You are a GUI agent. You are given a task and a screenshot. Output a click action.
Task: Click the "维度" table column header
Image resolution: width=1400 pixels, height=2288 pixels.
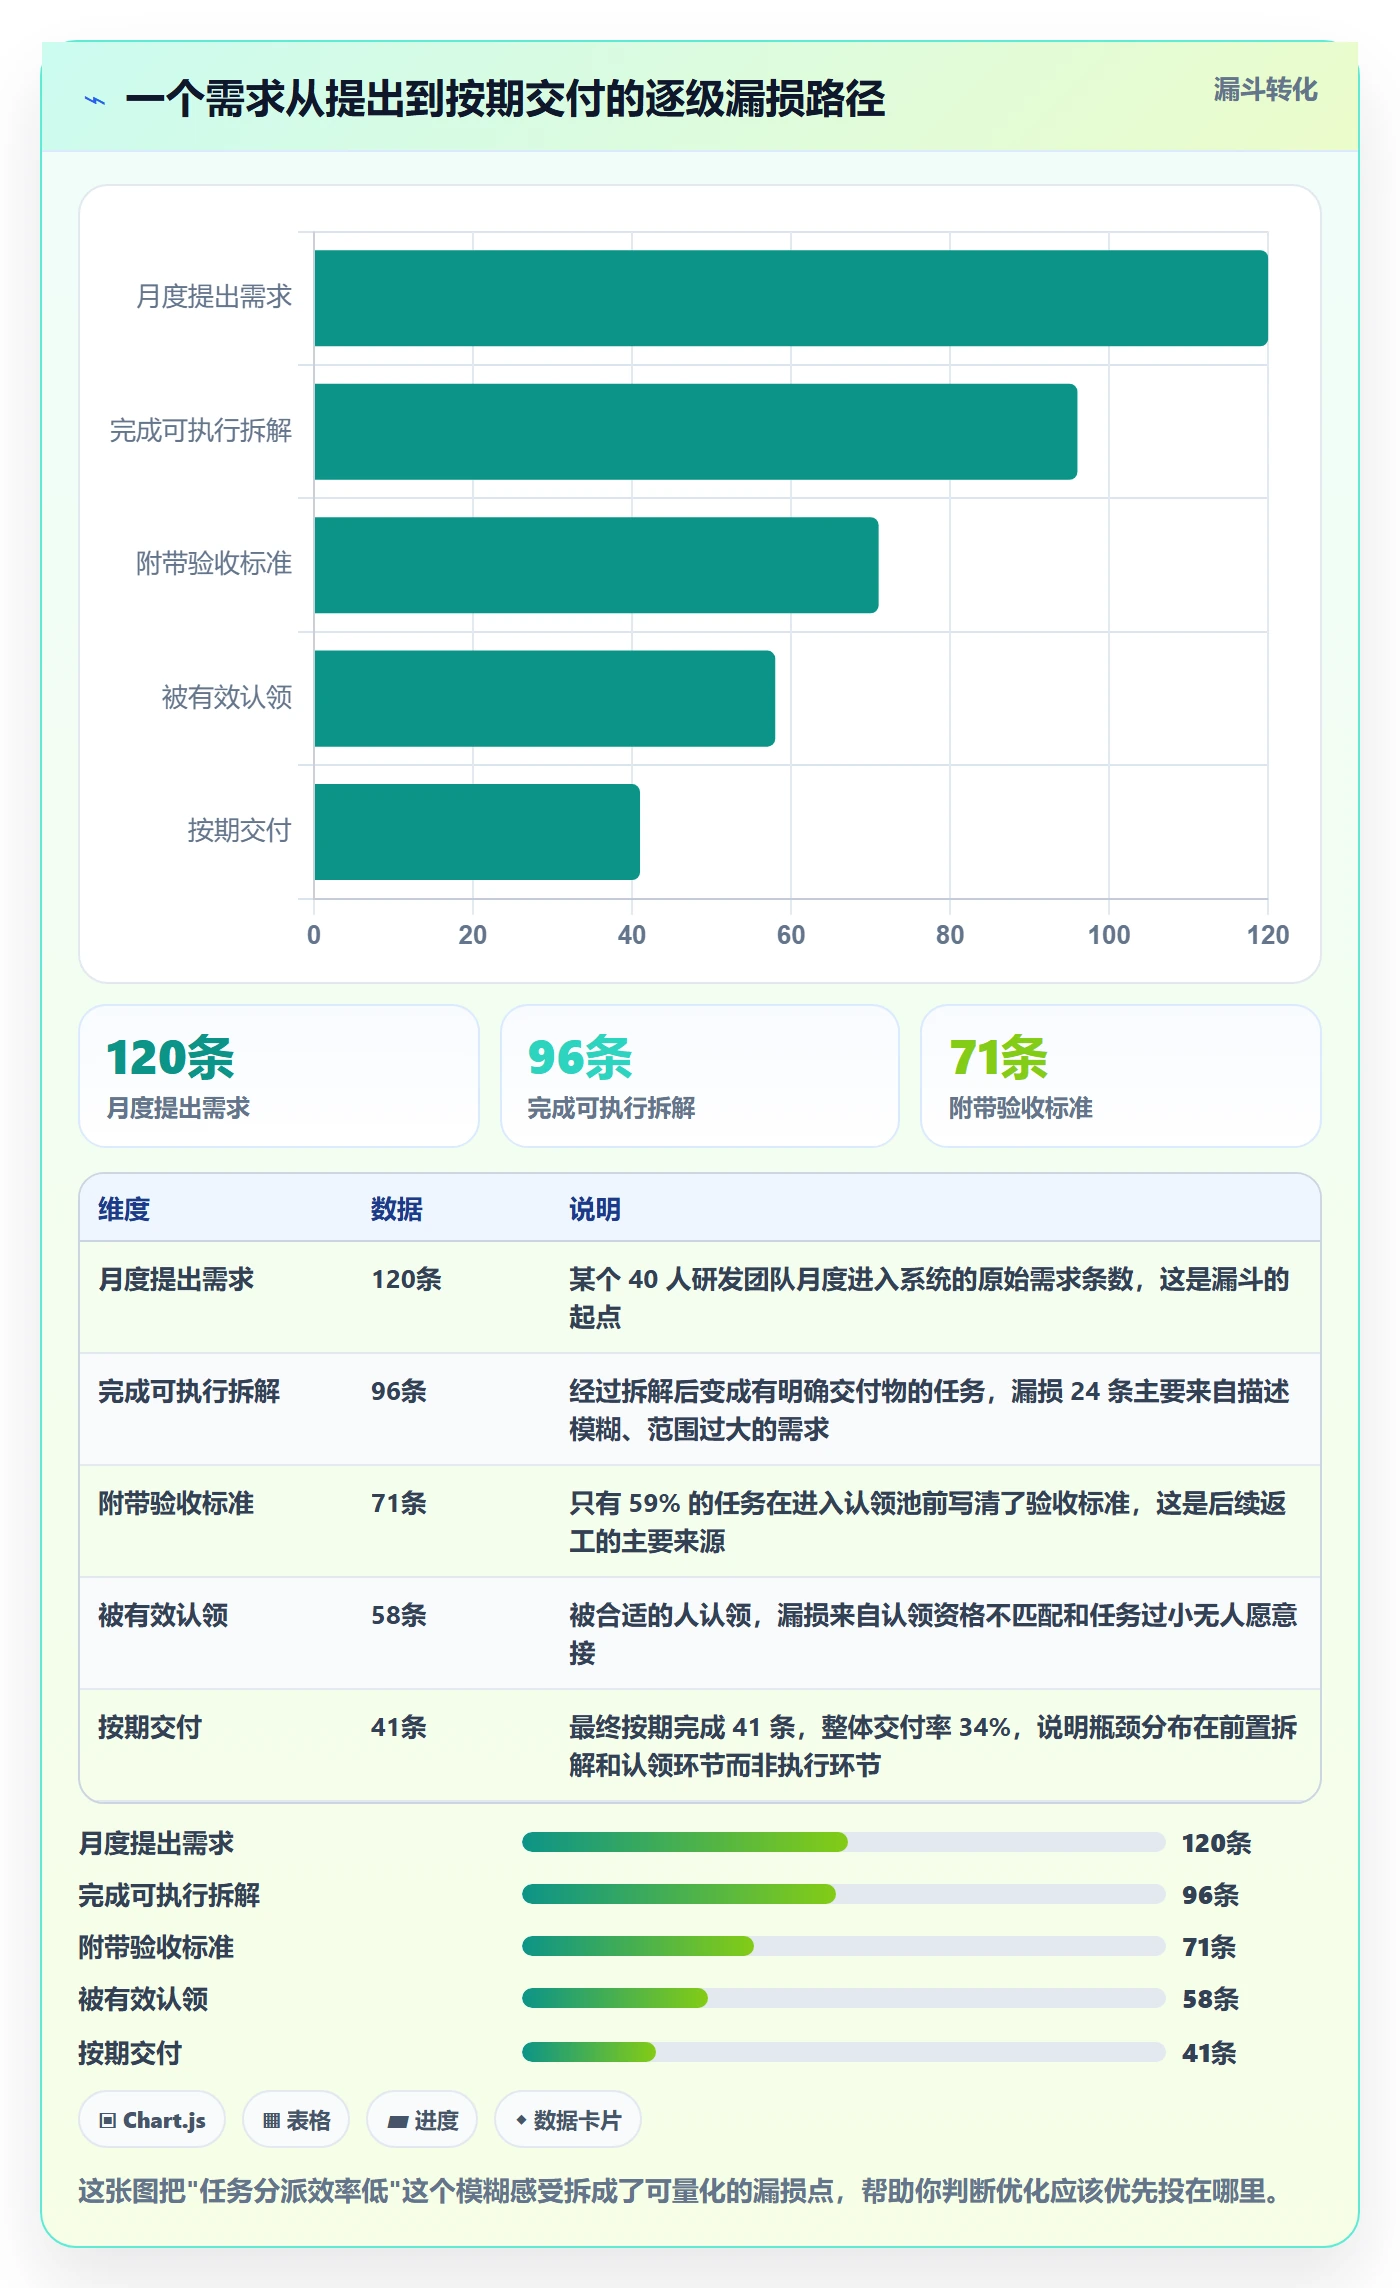click(x=124, y=1209)
